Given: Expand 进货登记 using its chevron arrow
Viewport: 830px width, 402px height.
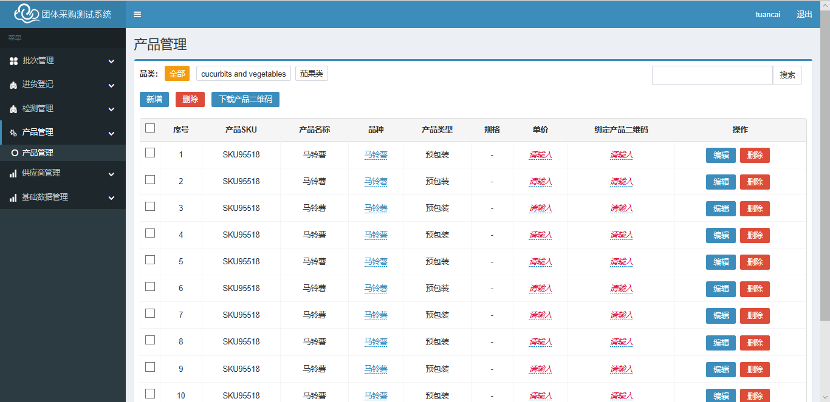Looking at the screenshot, I should [111, 85].
